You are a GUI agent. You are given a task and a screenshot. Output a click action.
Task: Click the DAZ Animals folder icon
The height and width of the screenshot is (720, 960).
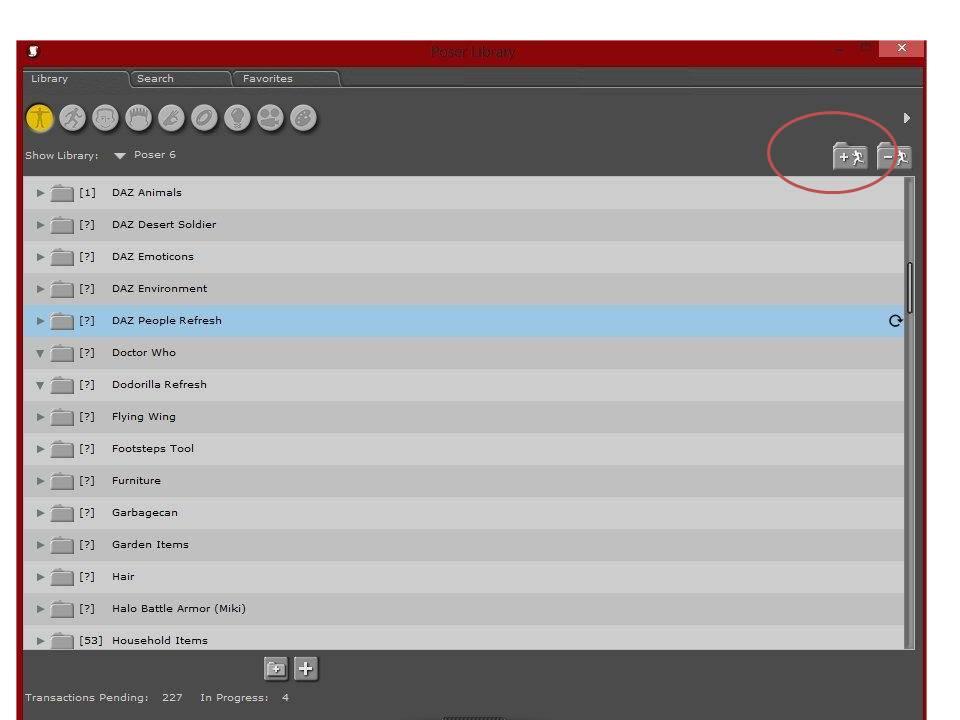[61, 193]
